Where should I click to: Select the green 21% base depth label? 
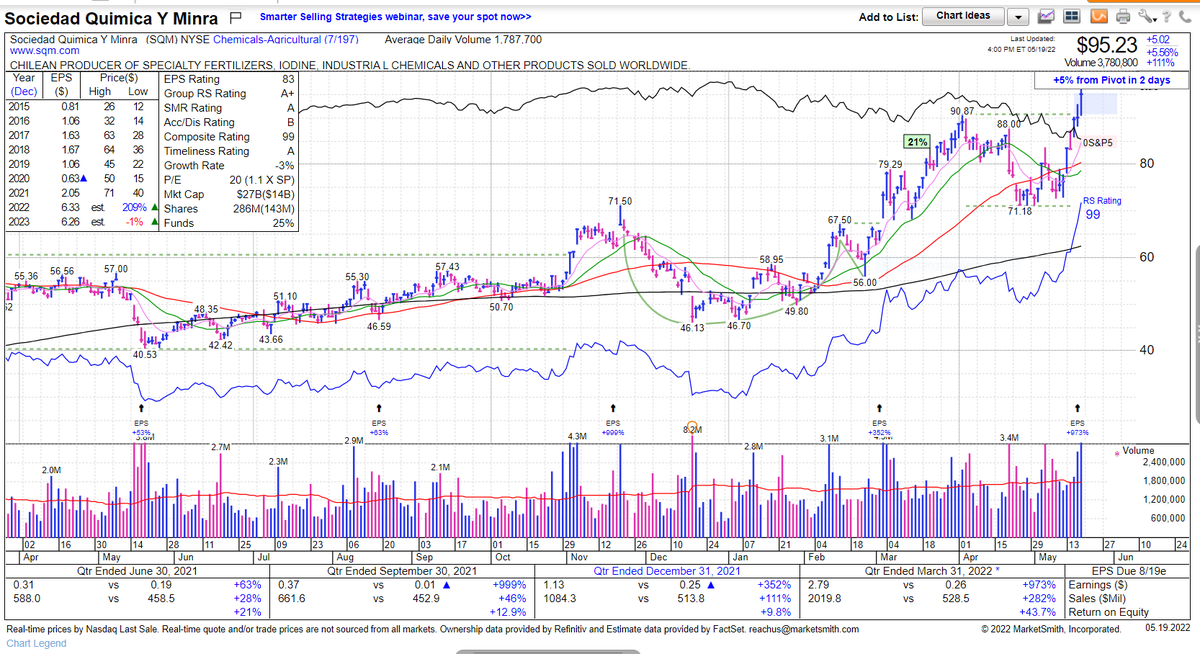tap(916, 141)
